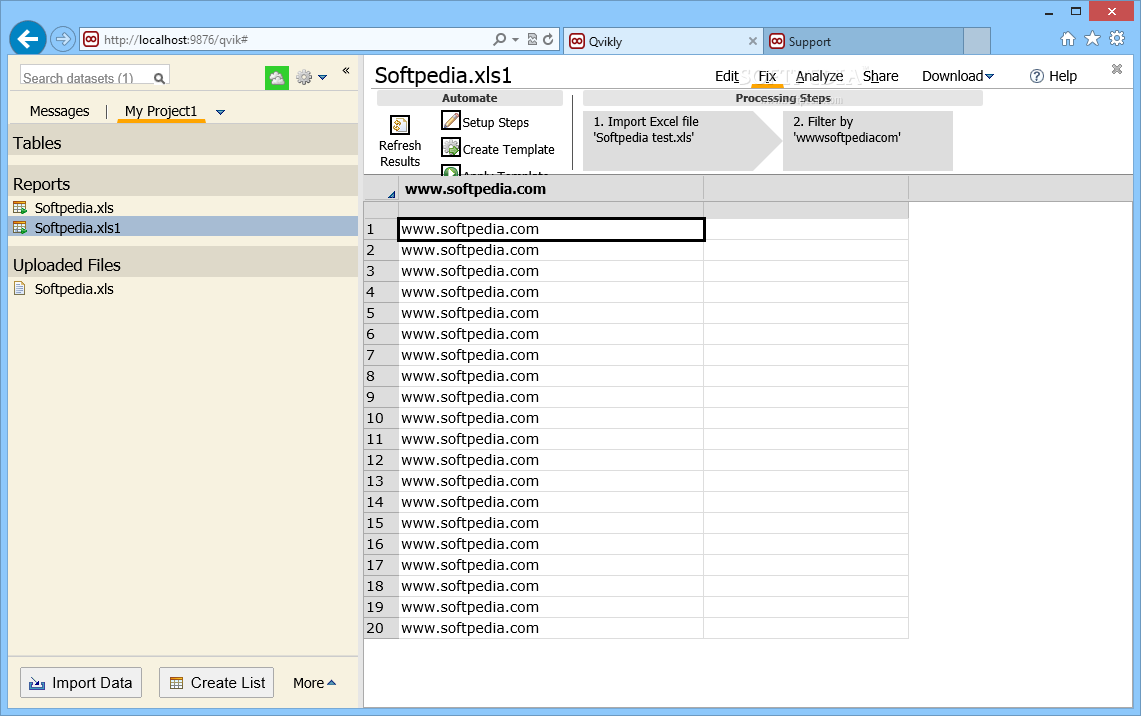Open the dropdown arrow beside sidebar gear
This screenshot has height=716, width=1141.
click(322, 77)
